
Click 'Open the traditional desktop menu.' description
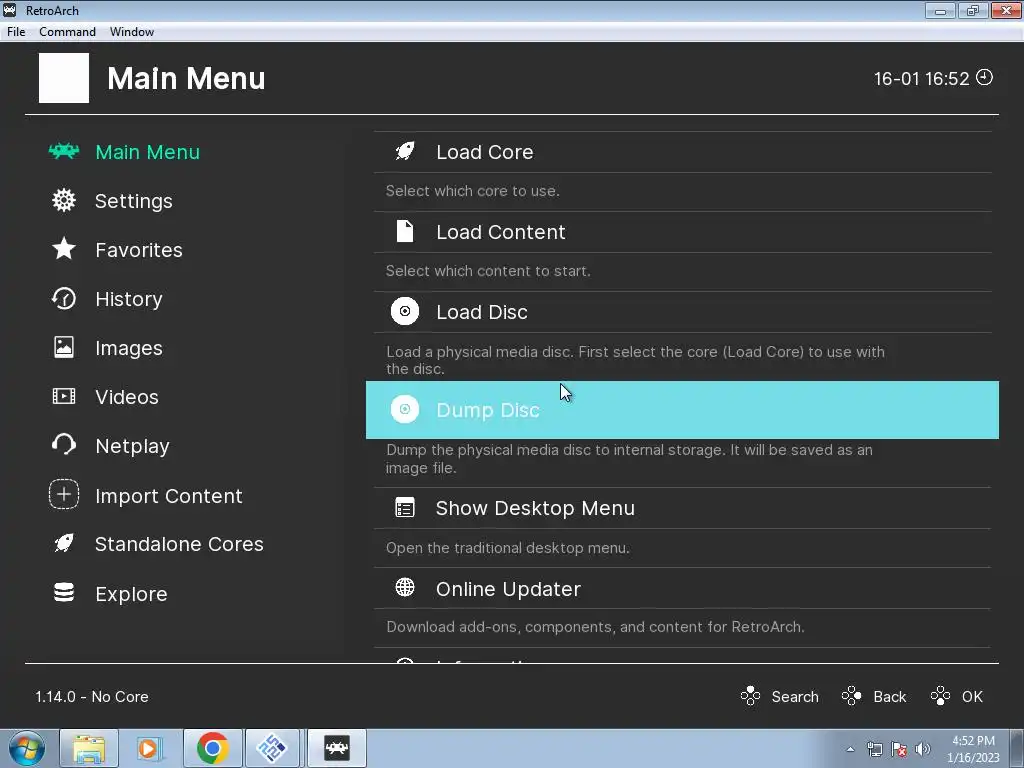(507, 548)
